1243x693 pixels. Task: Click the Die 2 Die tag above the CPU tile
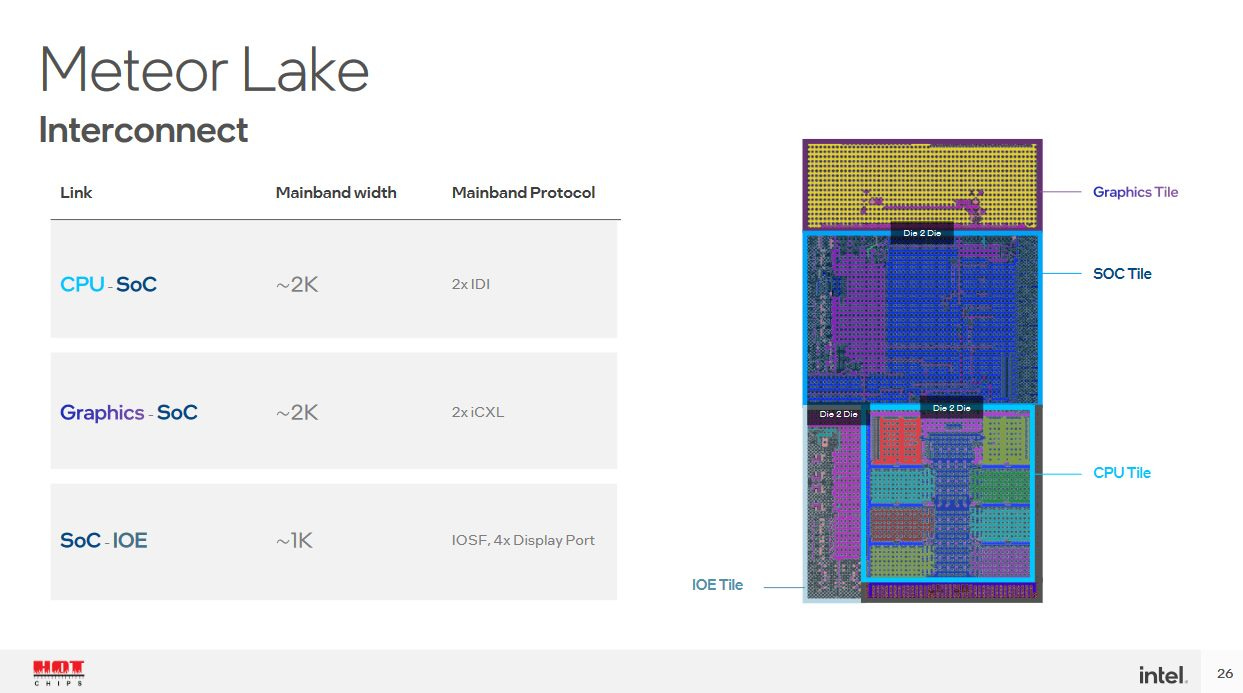pos(951,408)
